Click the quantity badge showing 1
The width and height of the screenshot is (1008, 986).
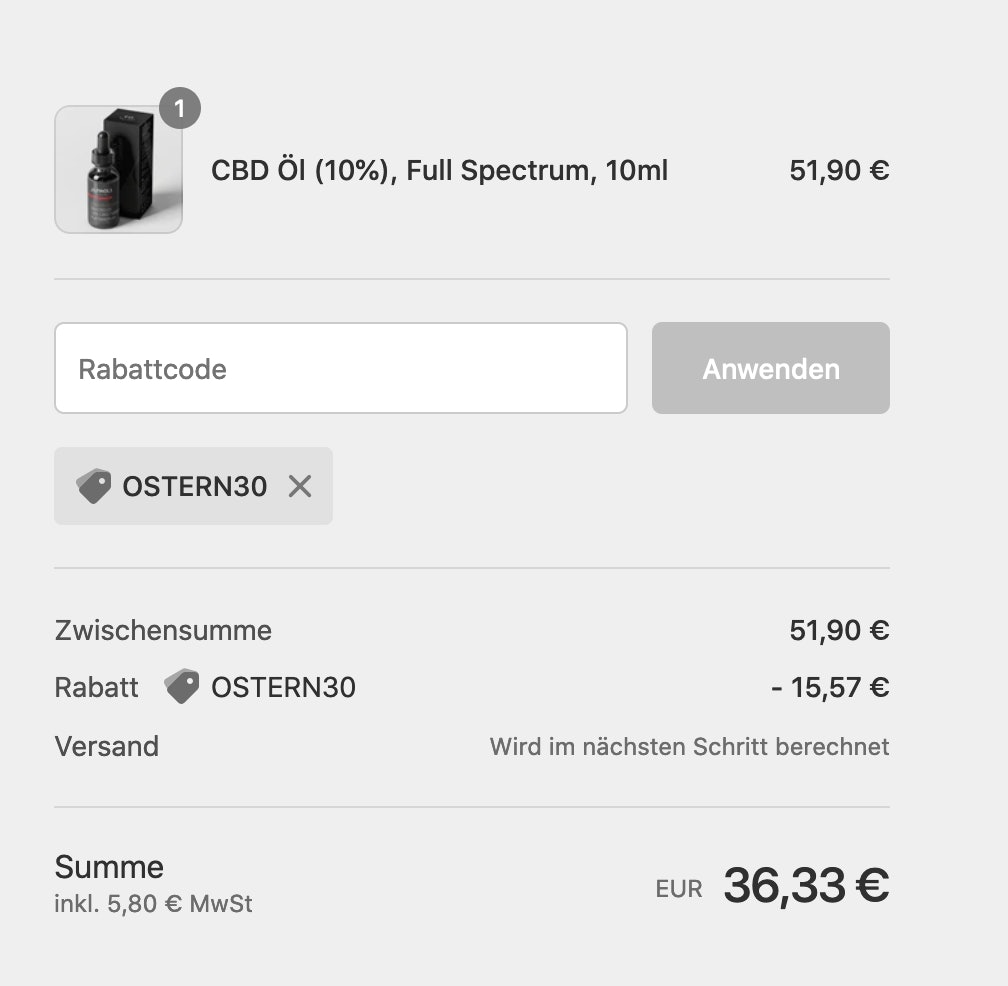click(x=178, y=110)
